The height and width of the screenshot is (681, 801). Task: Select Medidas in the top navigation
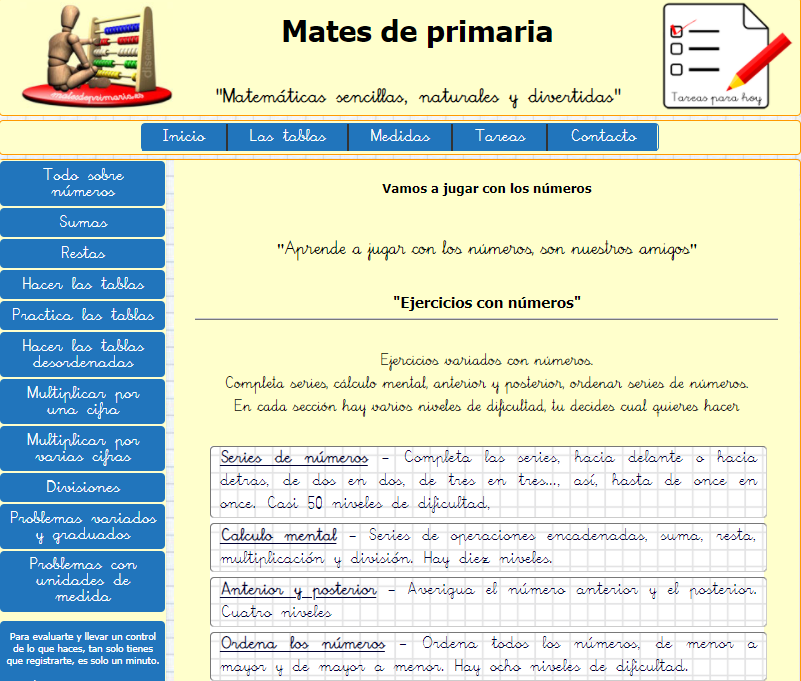click(x=399, y=137)
